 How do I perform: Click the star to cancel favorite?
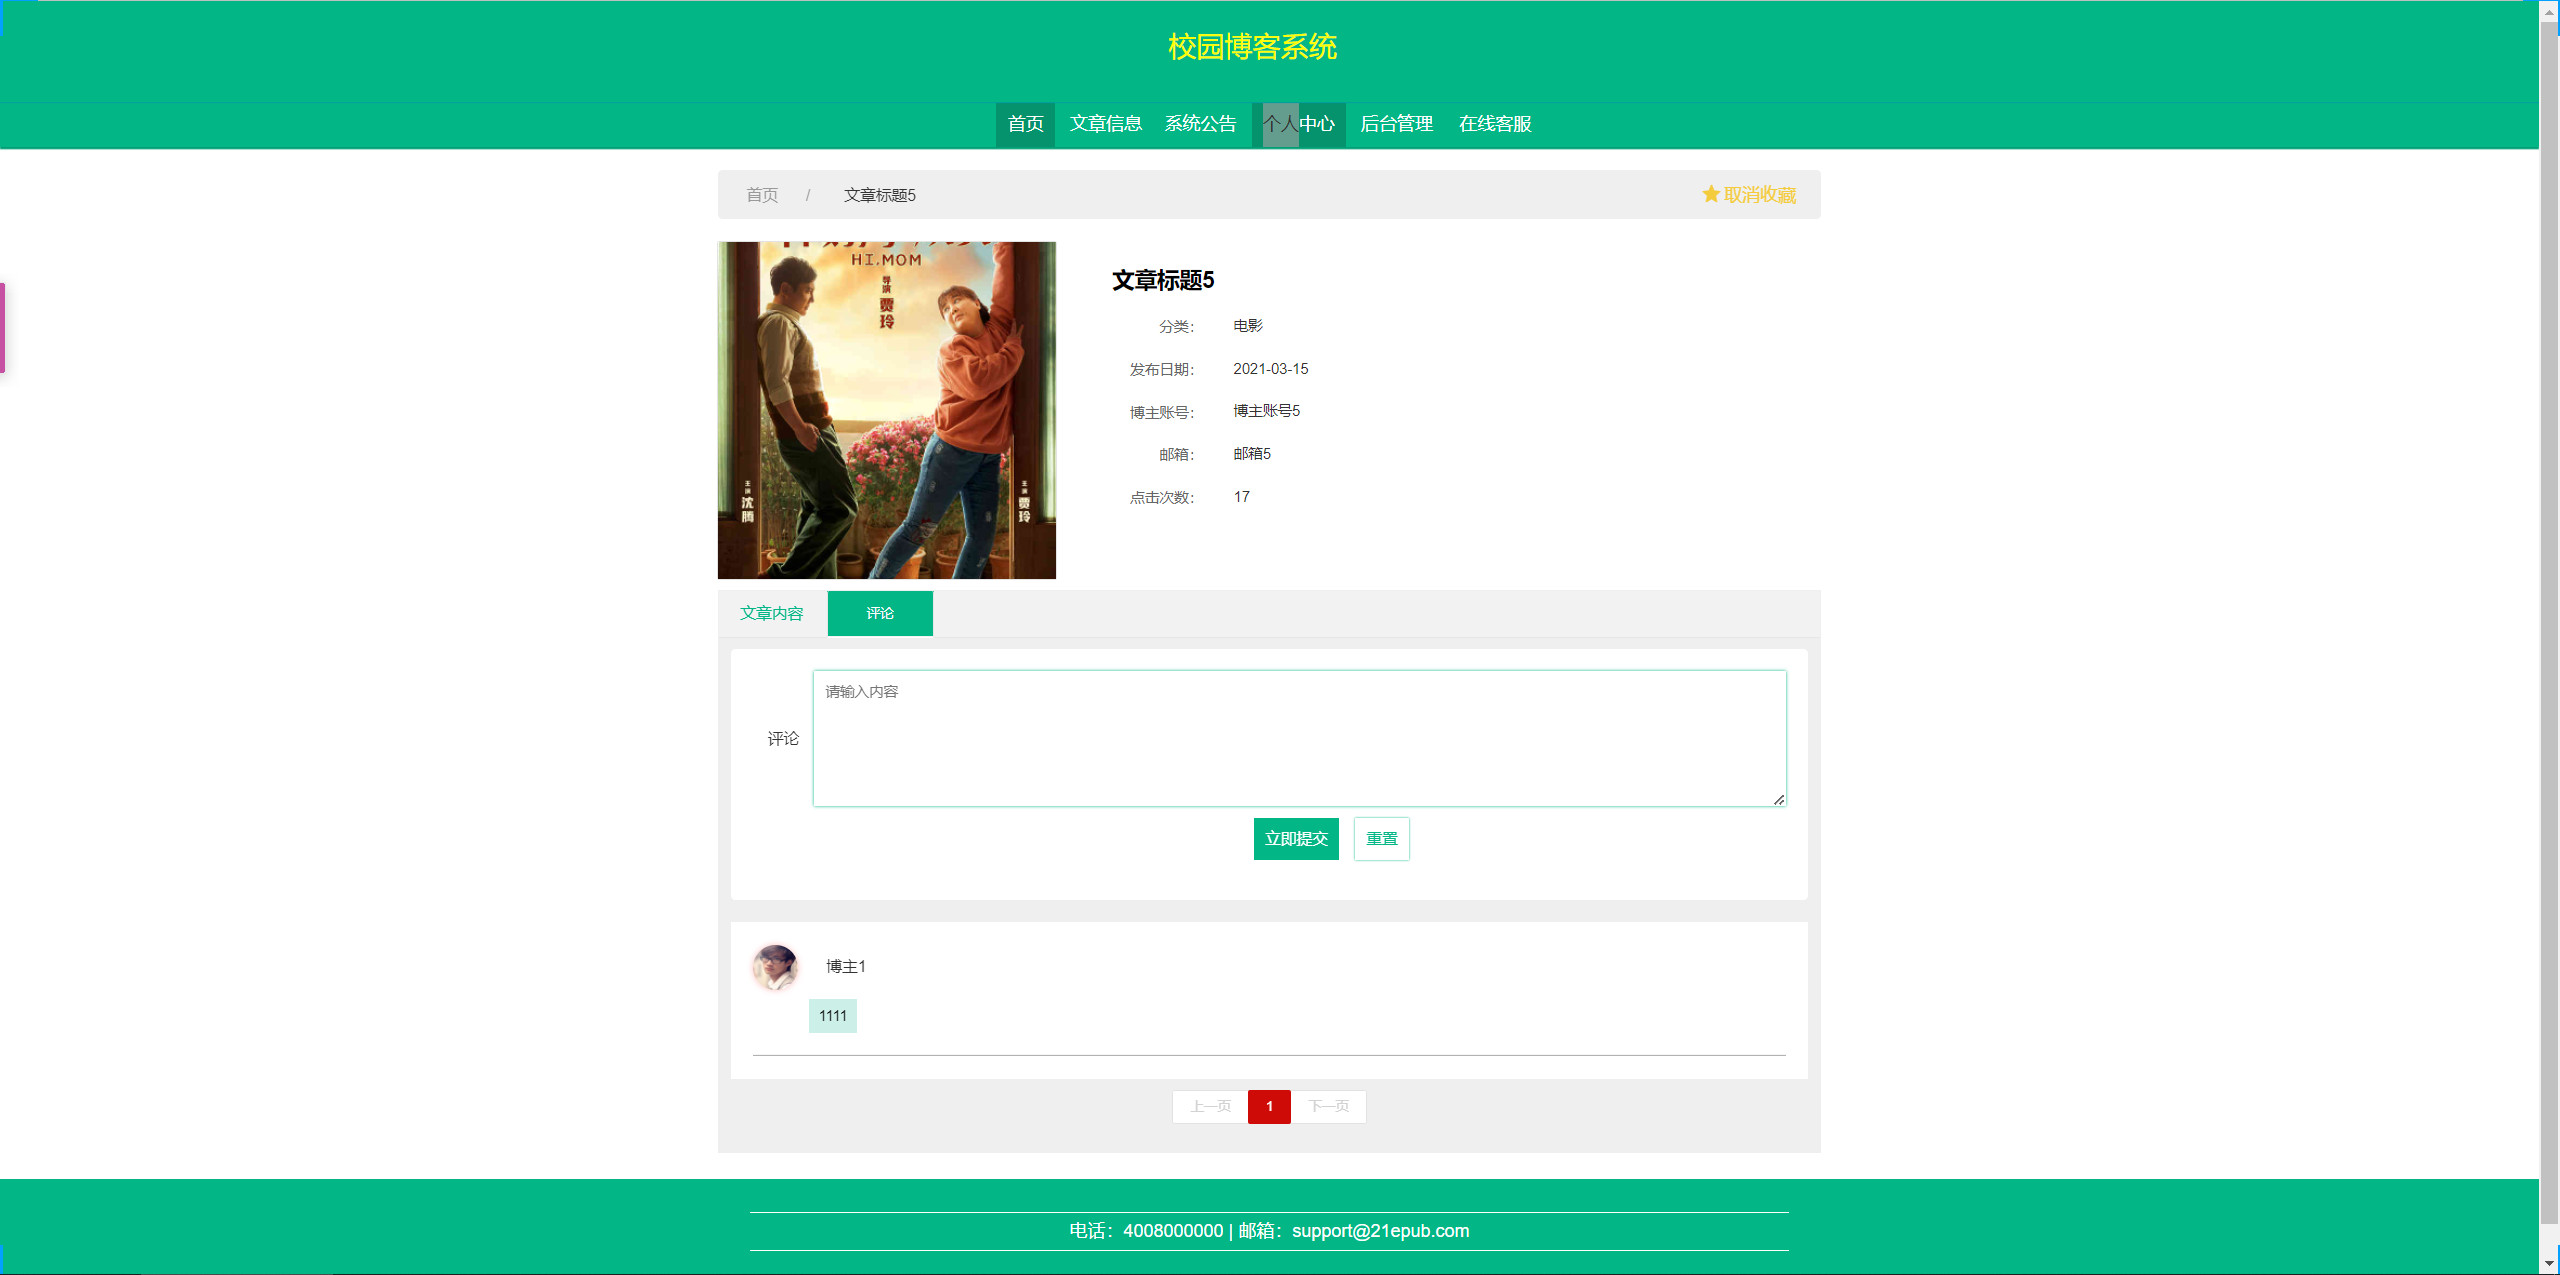pos(1710,195)
